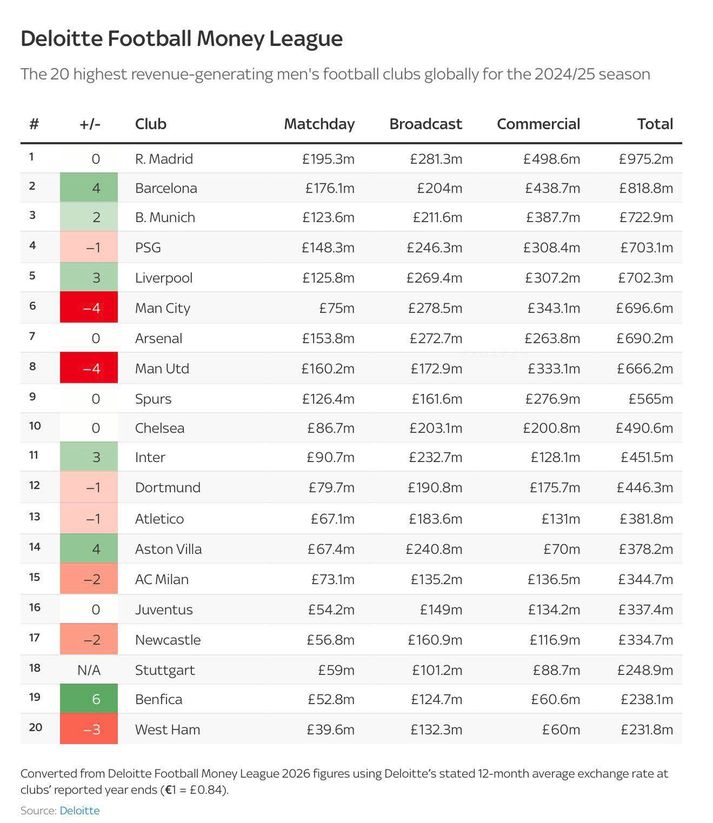Select the R. Madrid club name
The image size is (713, 823).
click(x=164, y=158)
